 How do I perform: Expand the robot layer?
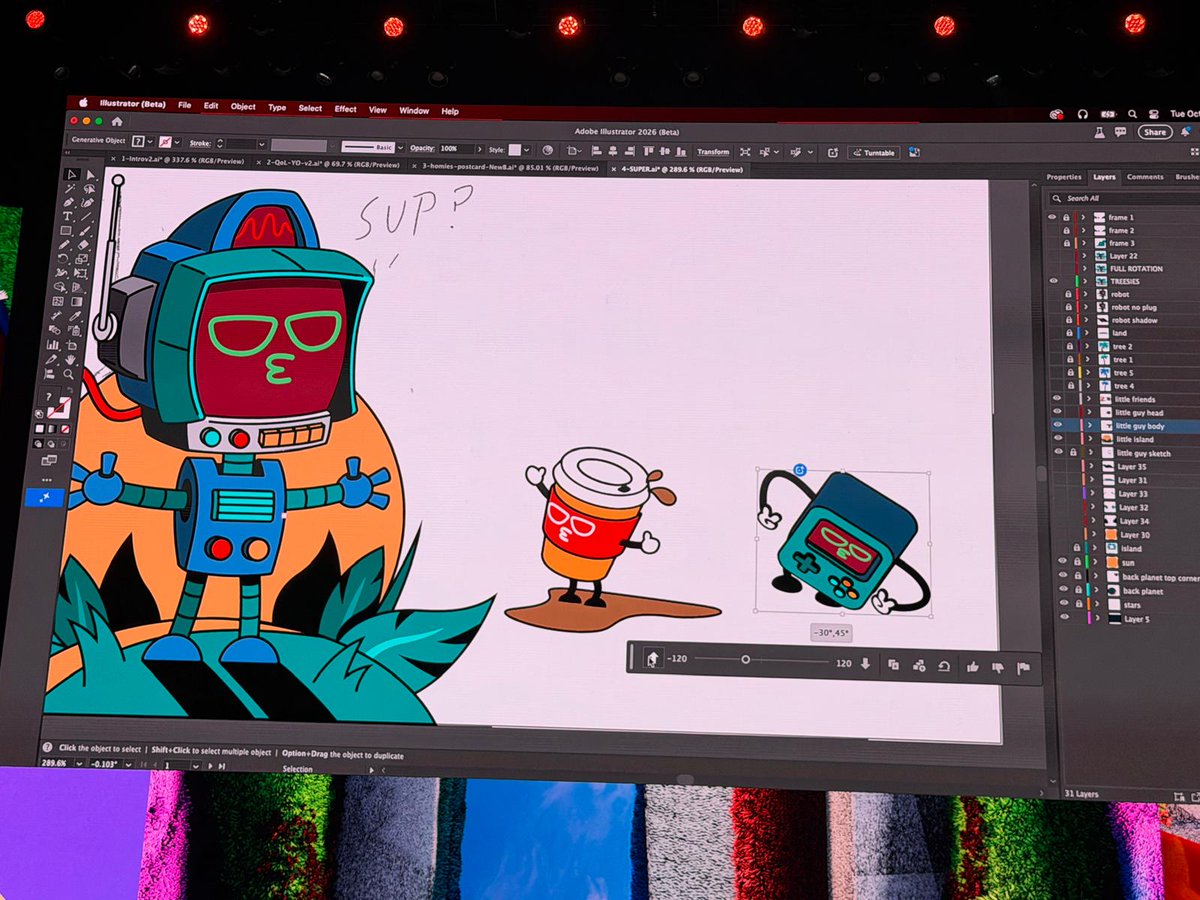tap(1087, 294)
